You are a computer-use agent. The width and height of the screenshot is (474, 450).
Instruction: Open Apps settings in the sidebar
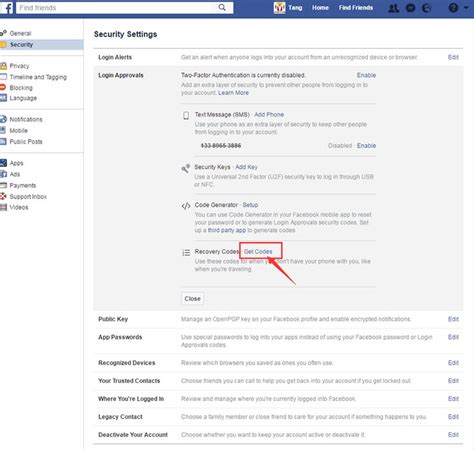tap(16, 163)
